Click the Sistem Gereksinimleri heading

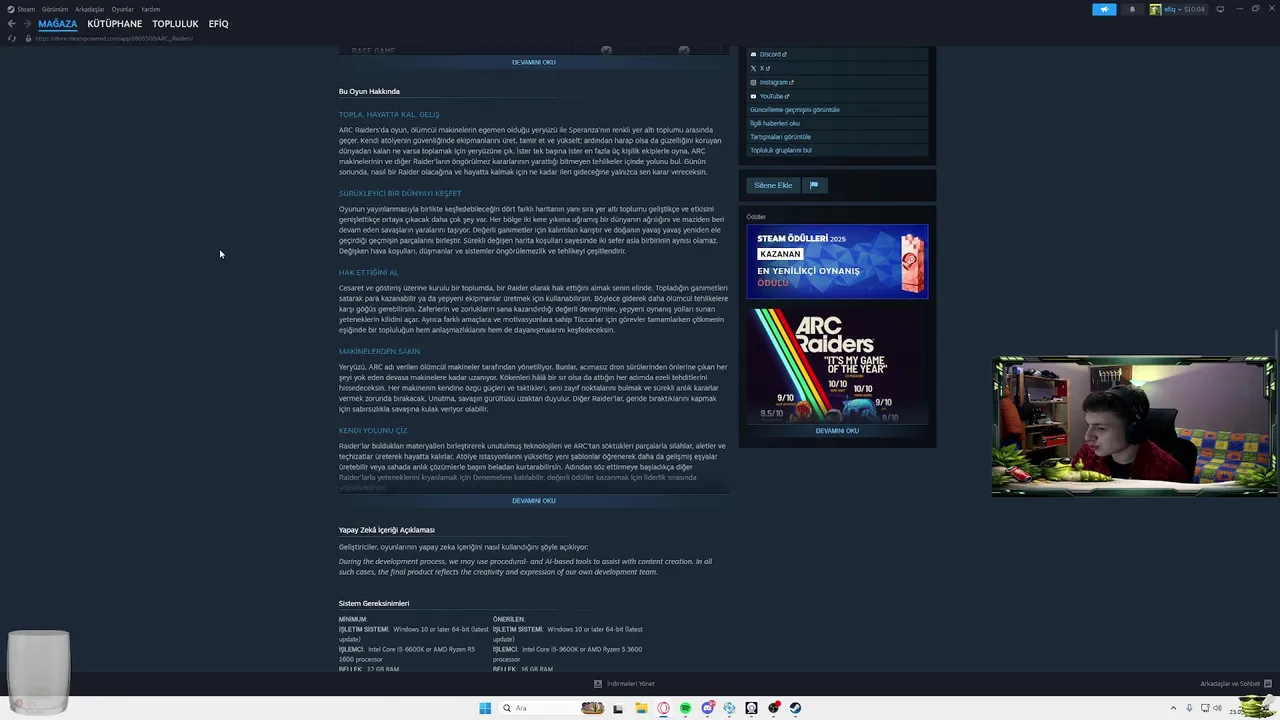374,603
